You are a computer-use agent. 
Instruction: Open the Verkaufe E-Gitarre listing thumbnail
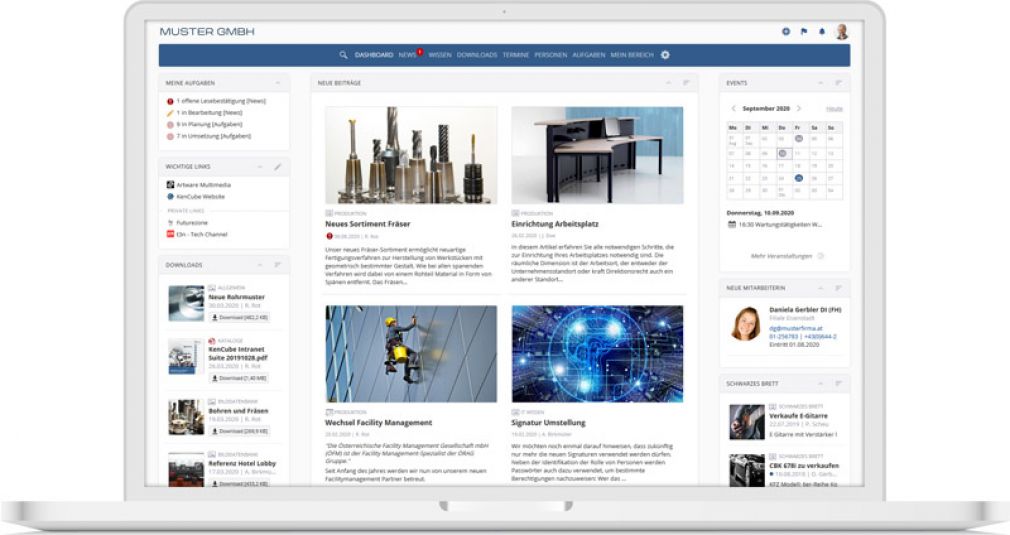coord(747,422)
